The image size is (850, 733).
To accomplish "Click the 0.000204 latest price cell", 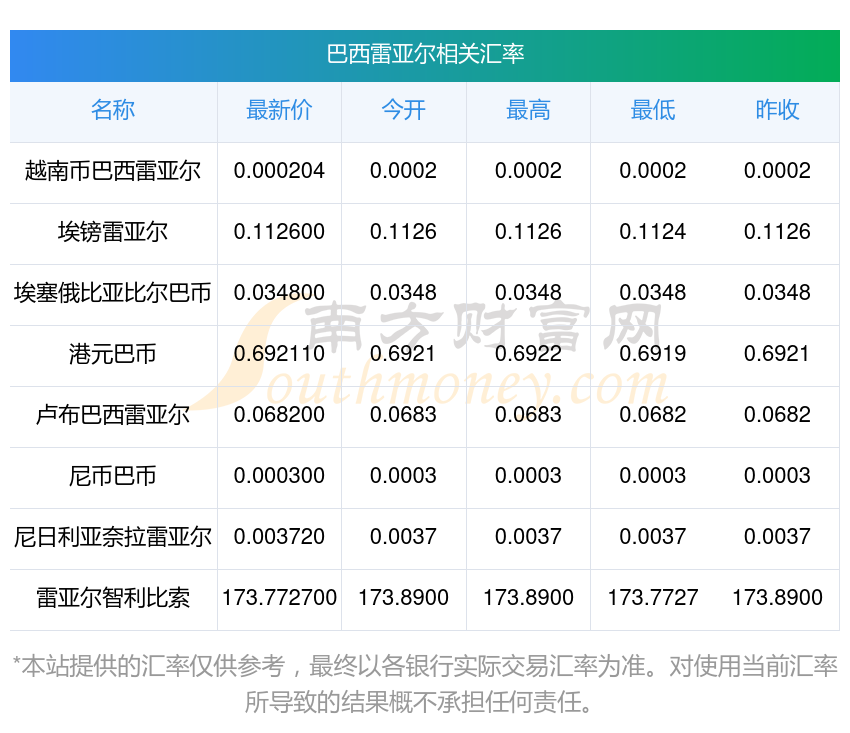I will (279, 171).
